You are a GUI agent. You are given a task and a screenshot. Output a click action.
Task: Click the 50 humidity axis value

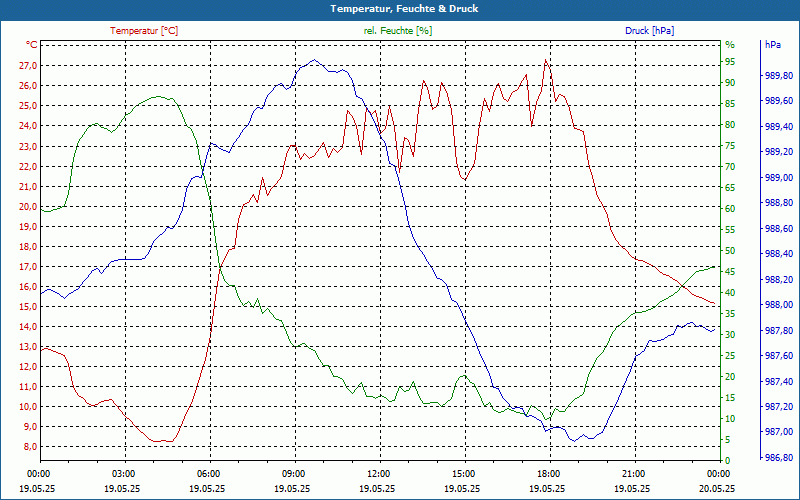(730, 251)
